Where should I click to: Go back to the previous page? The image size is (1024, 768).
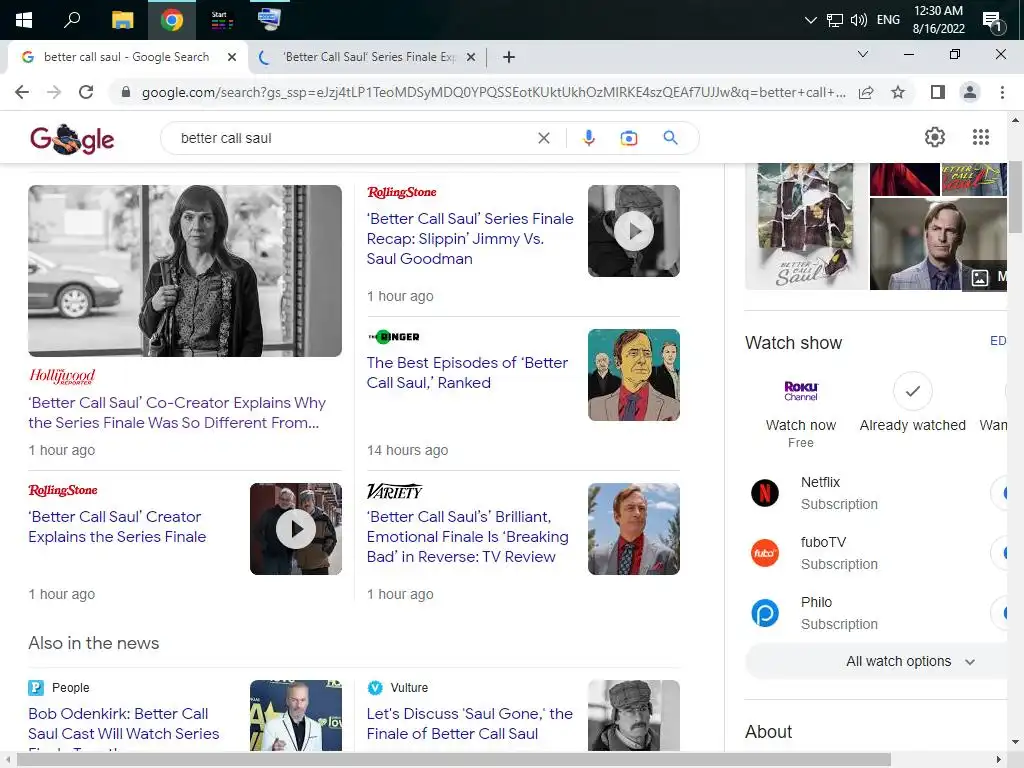[x=22, y=92]
